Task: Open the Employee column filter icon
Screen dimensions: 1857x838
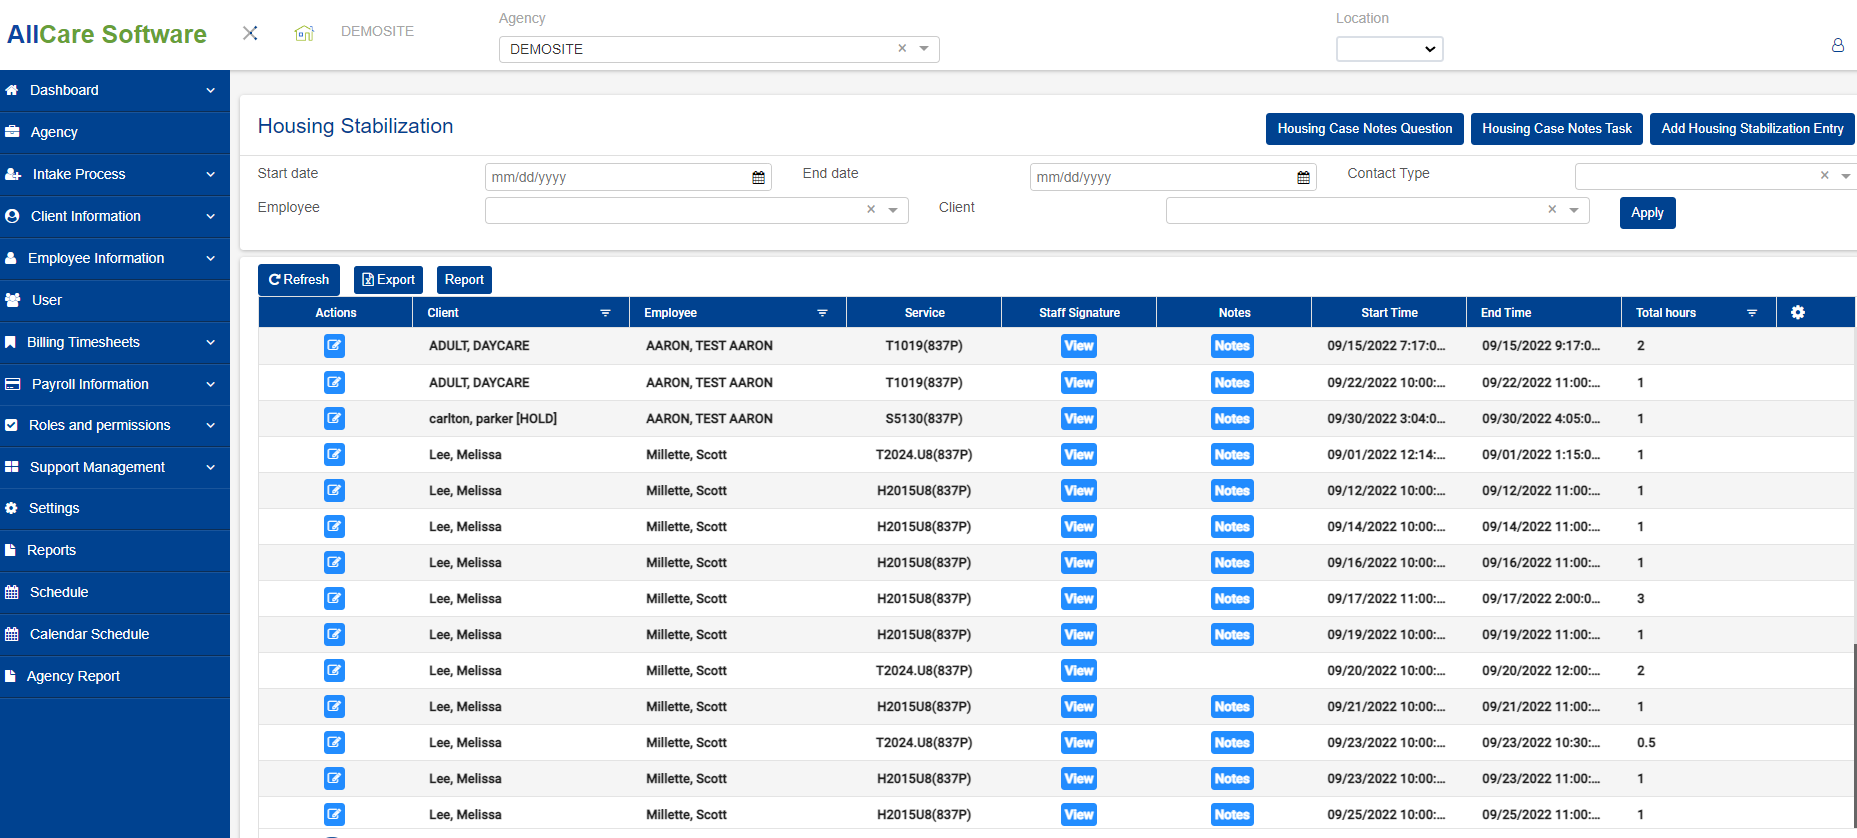Action: [x=822, y=313]
